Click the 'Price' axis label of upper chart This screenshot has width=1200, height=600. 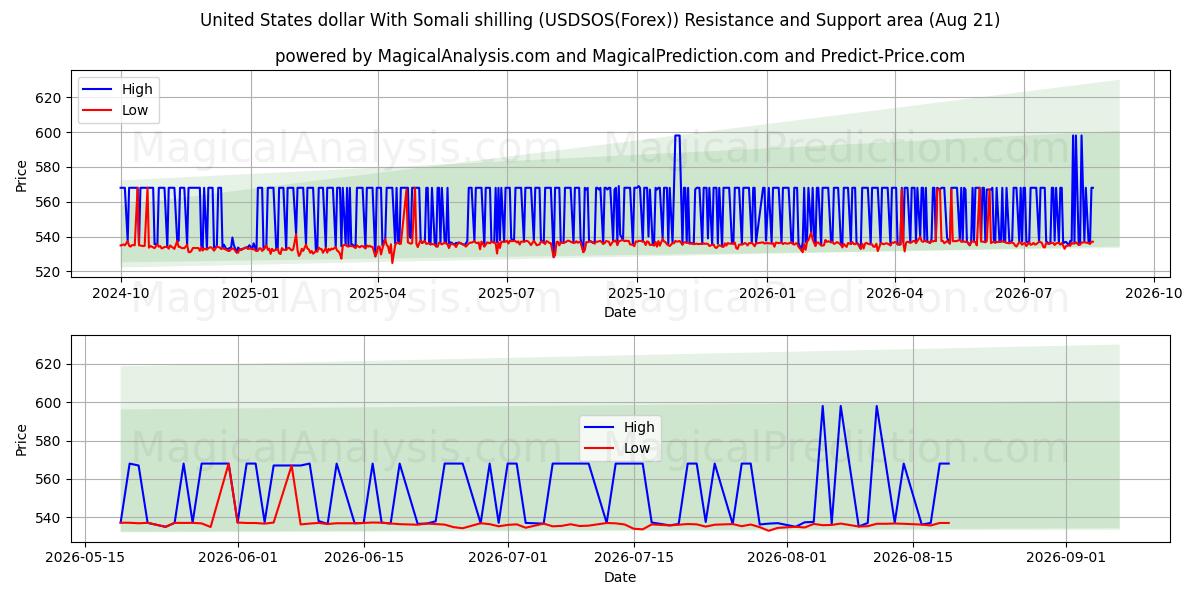tap(22, 176)
